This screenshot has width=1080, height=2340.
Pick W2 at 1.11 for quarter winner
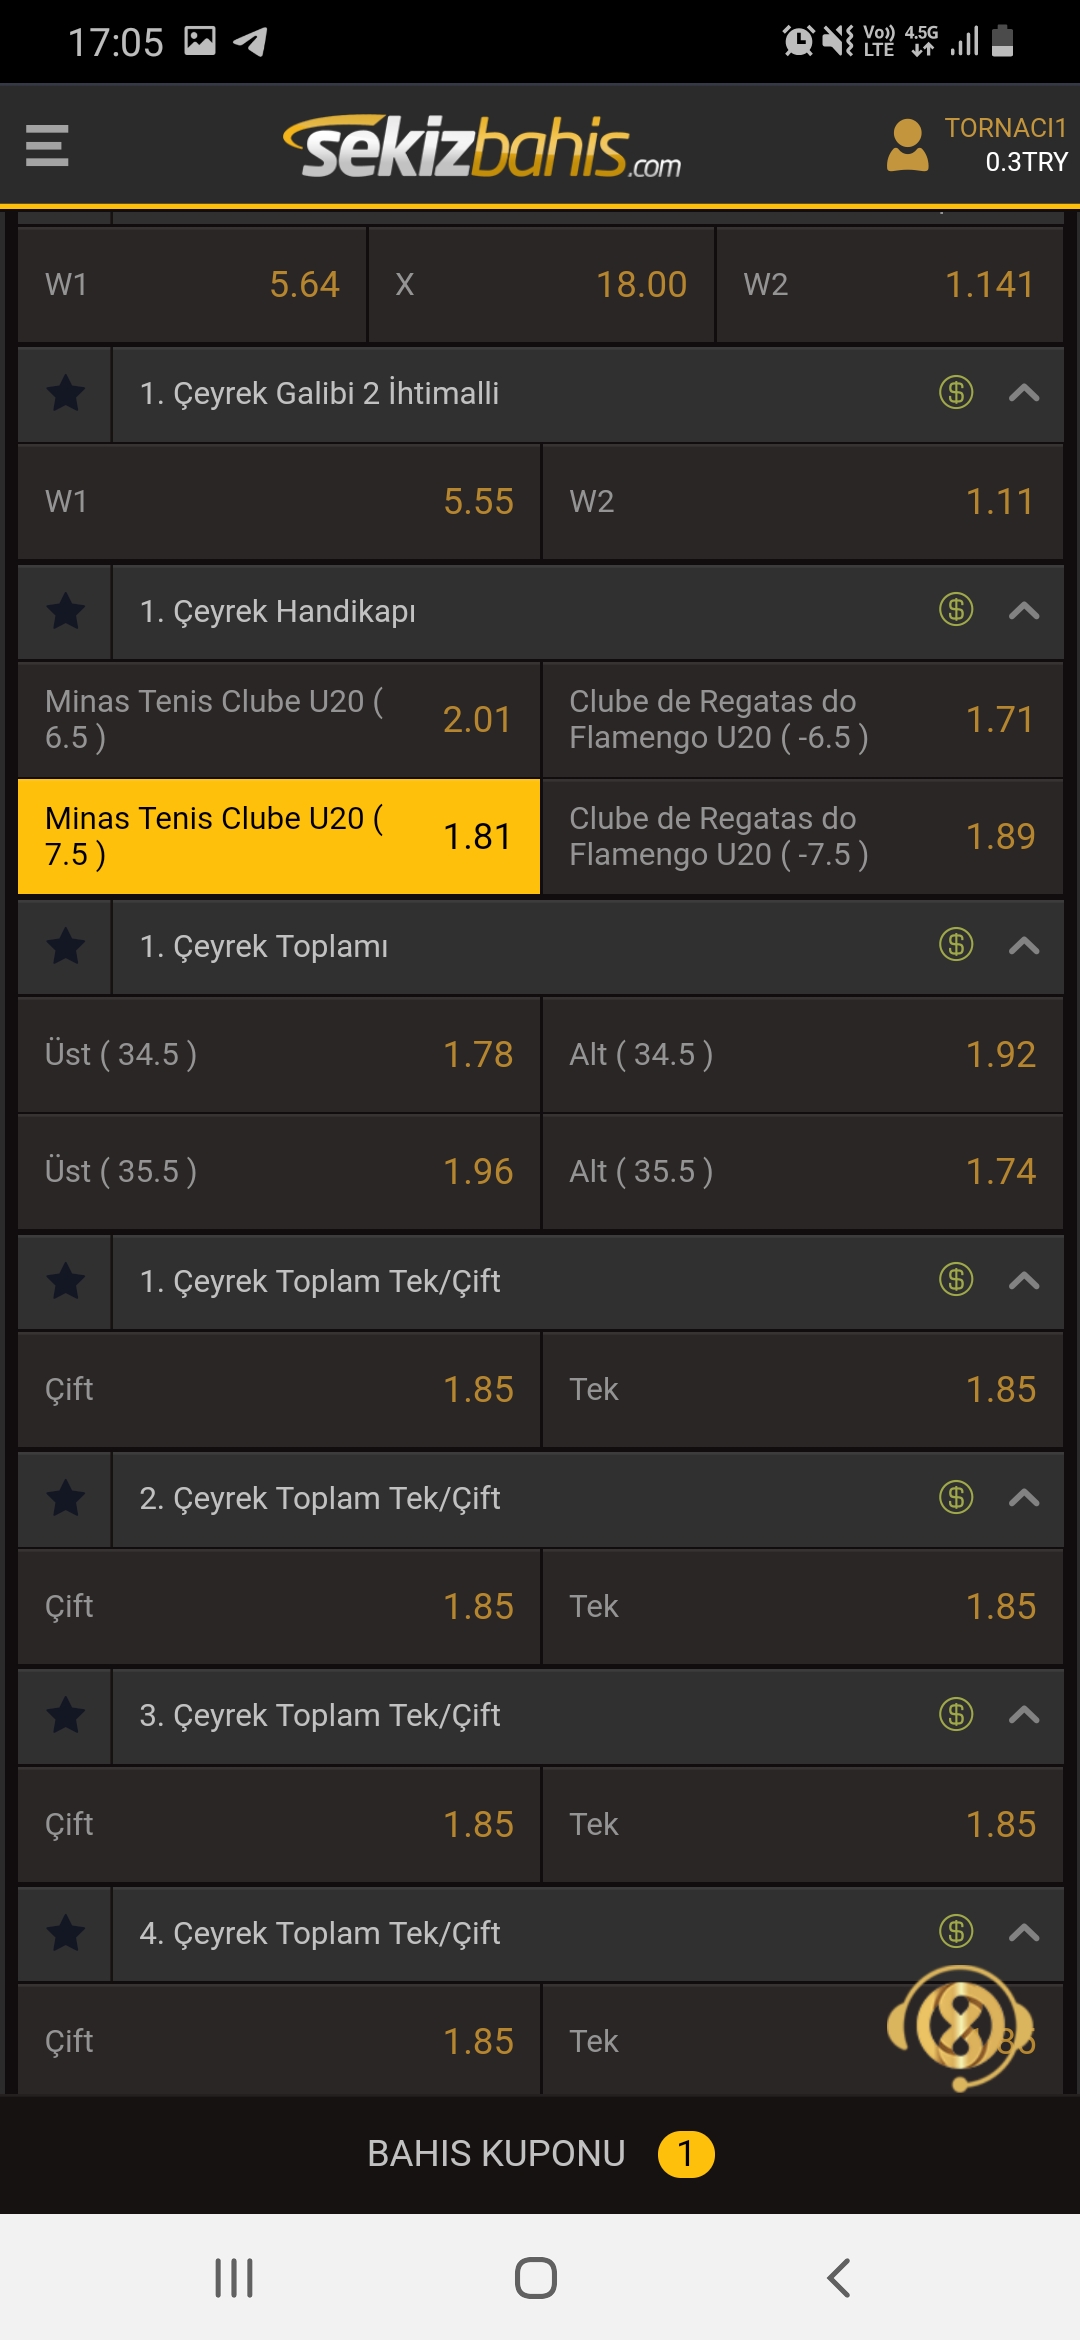802,501
